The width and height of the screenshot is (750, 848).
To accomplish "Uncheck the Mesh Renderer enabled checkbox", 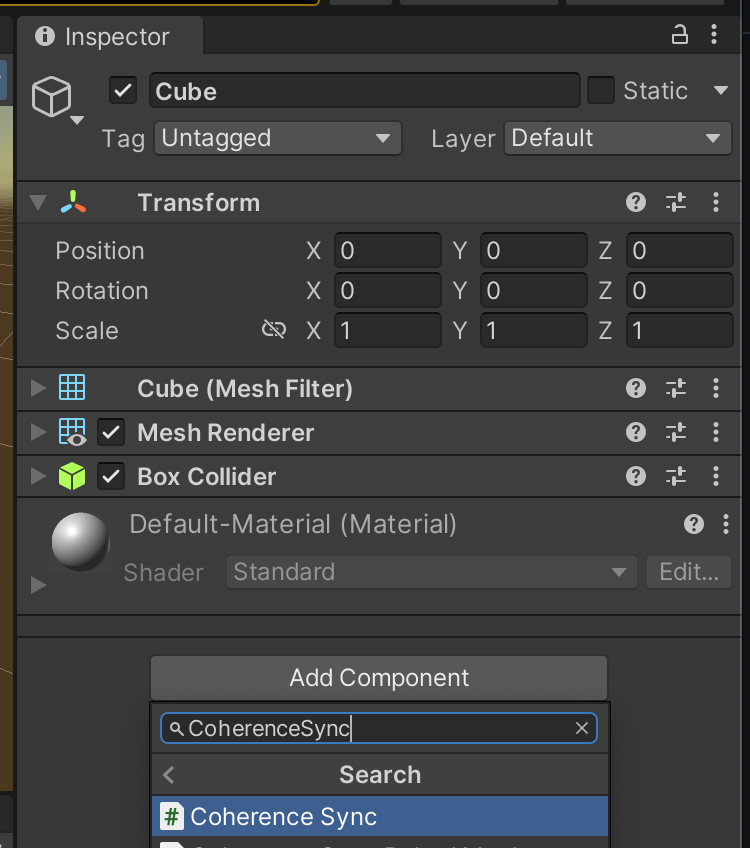I will click(111, 432).
